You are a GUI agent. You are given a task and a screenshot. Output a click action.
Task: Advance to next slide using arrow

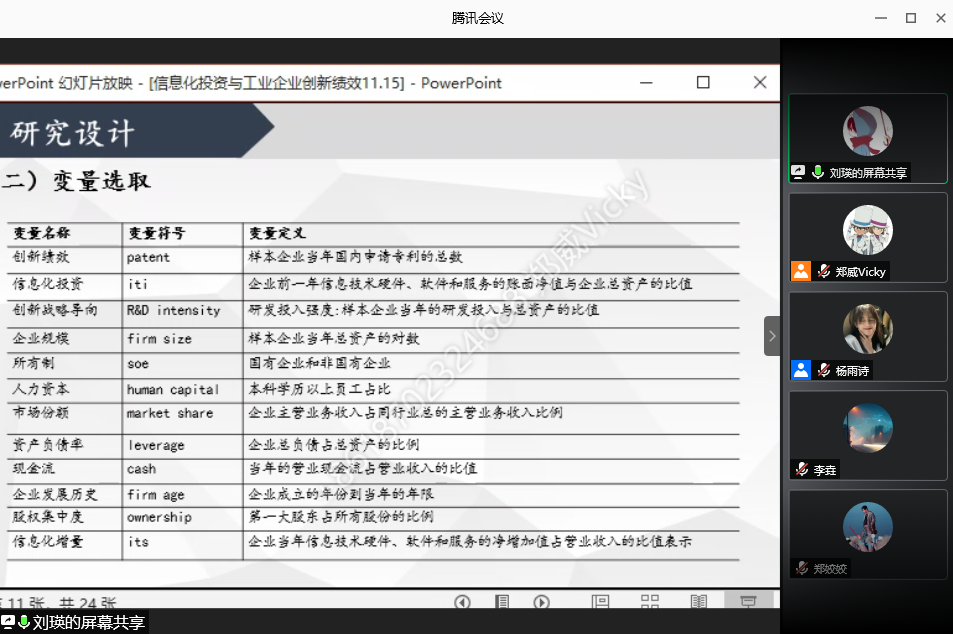tap(541, 602)
